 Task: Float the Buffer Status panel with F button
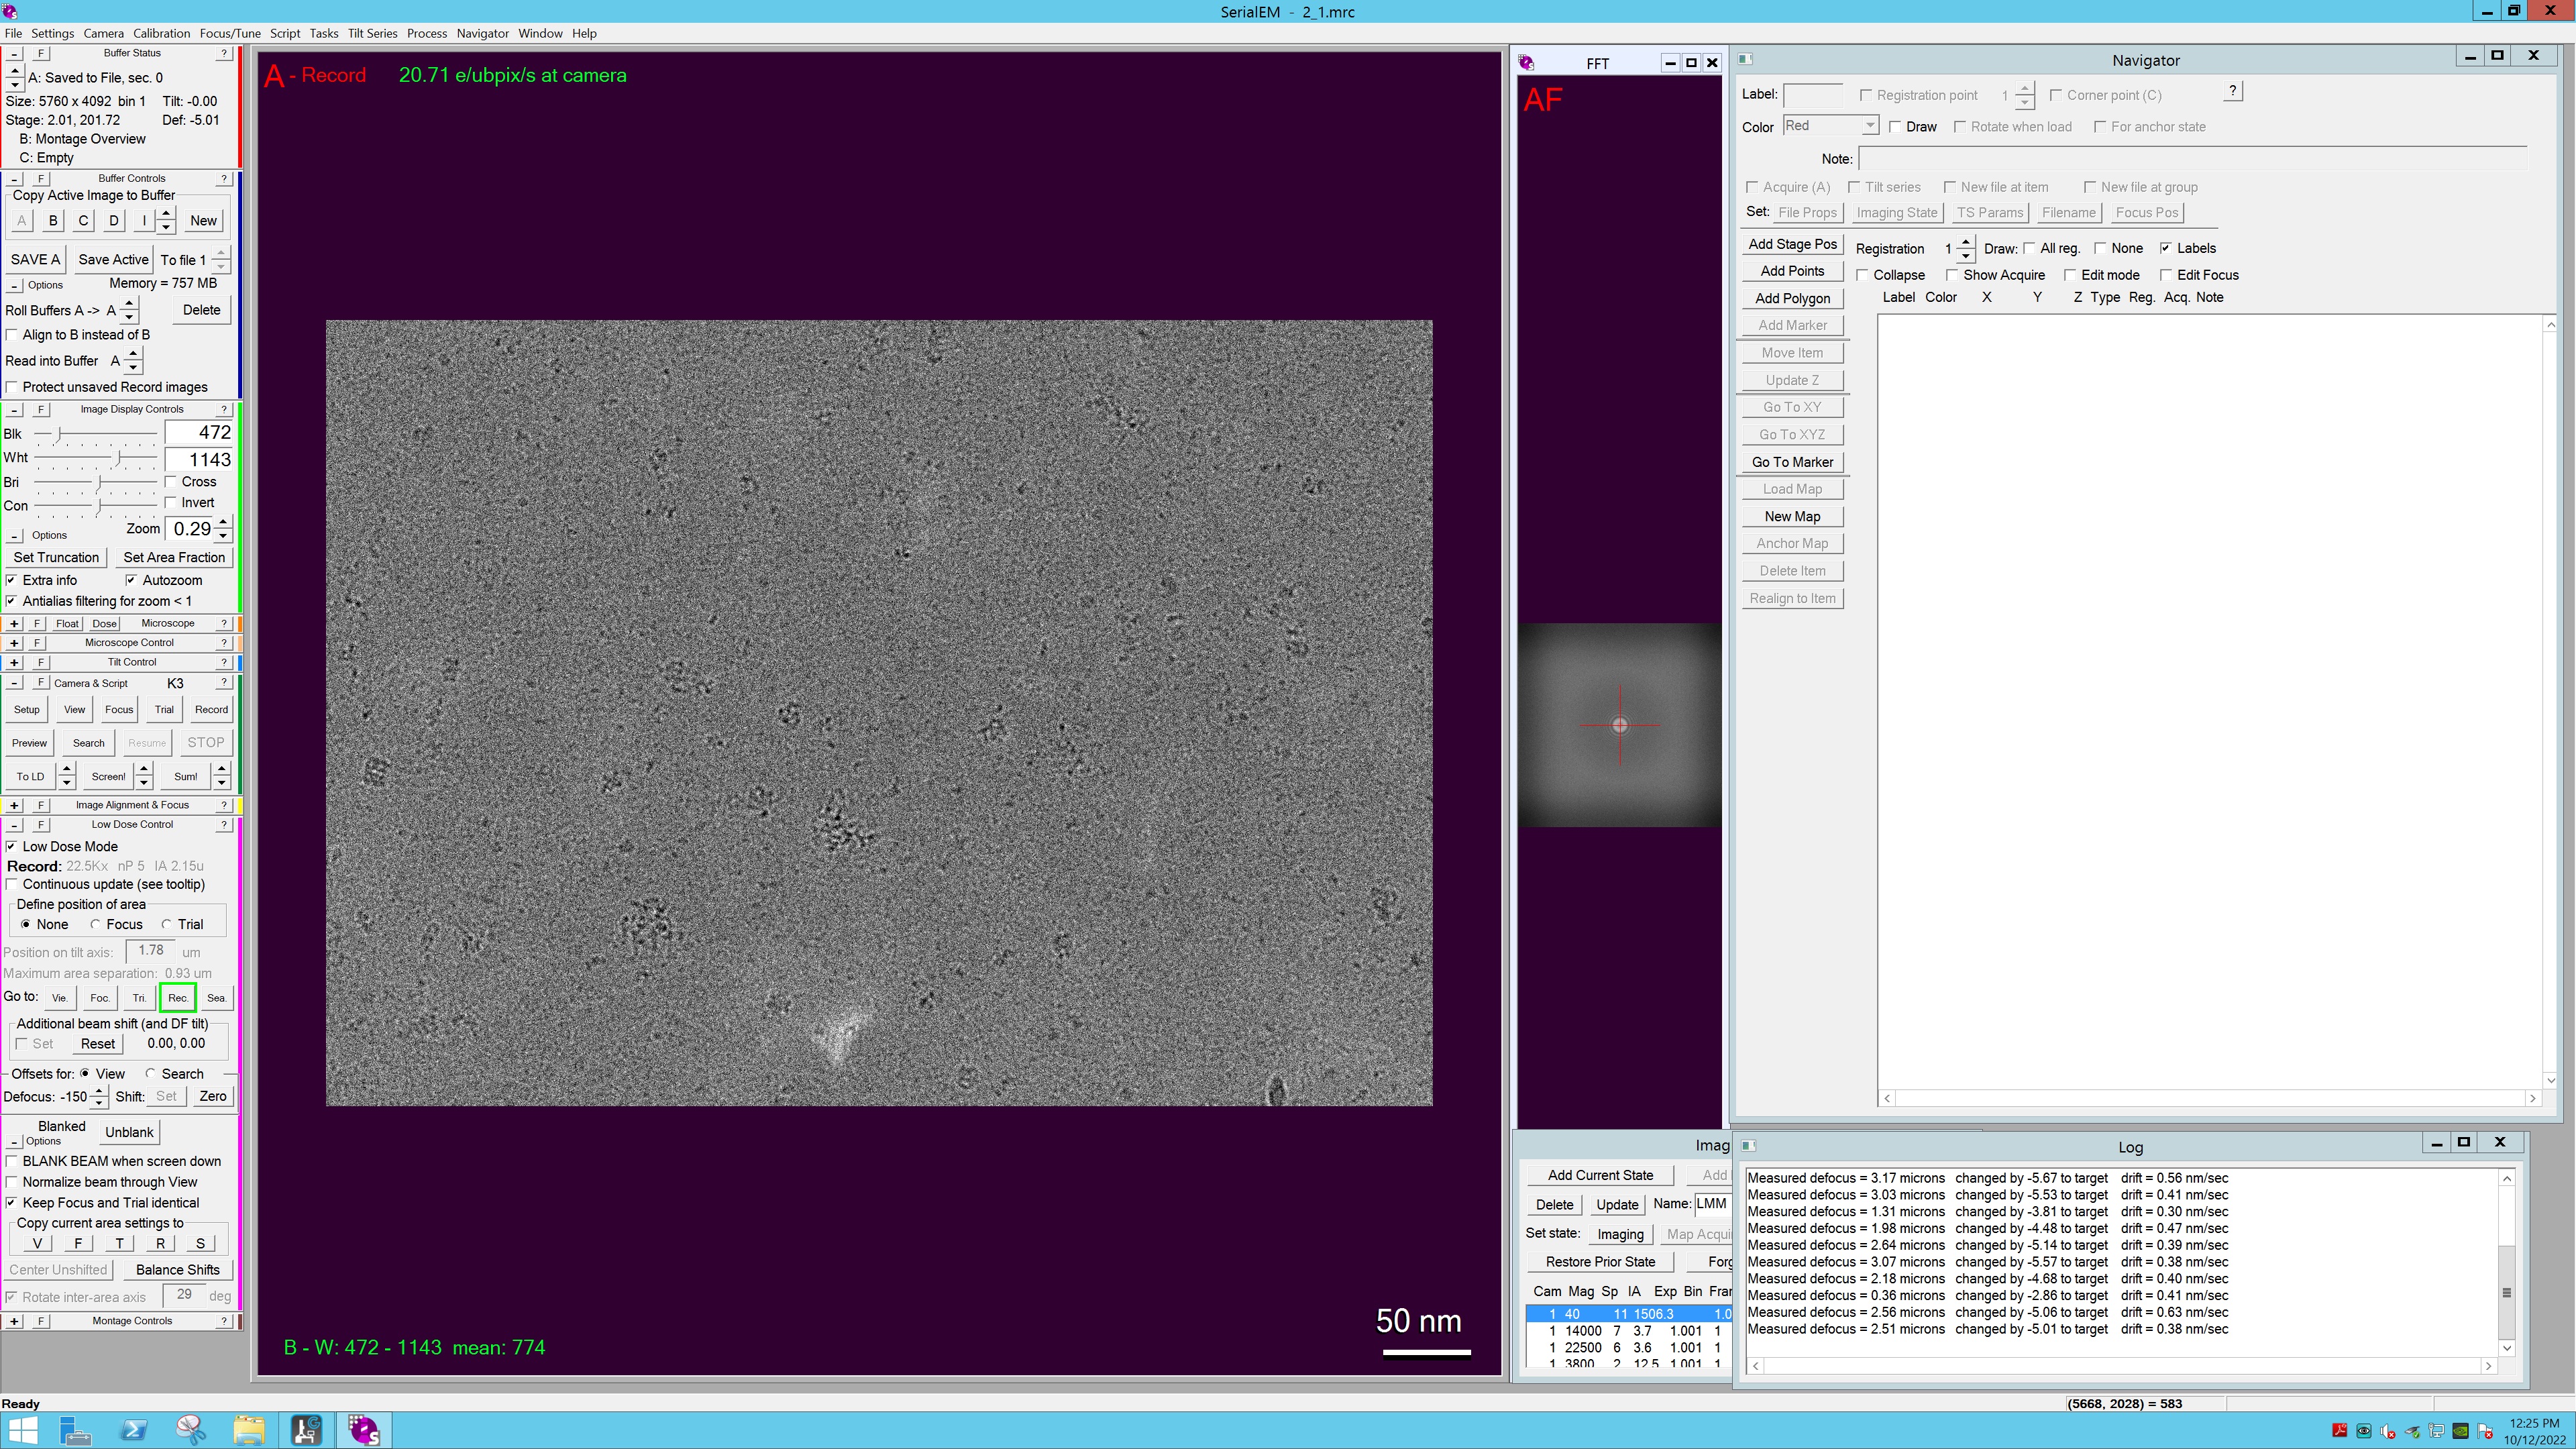coord(40,53)
